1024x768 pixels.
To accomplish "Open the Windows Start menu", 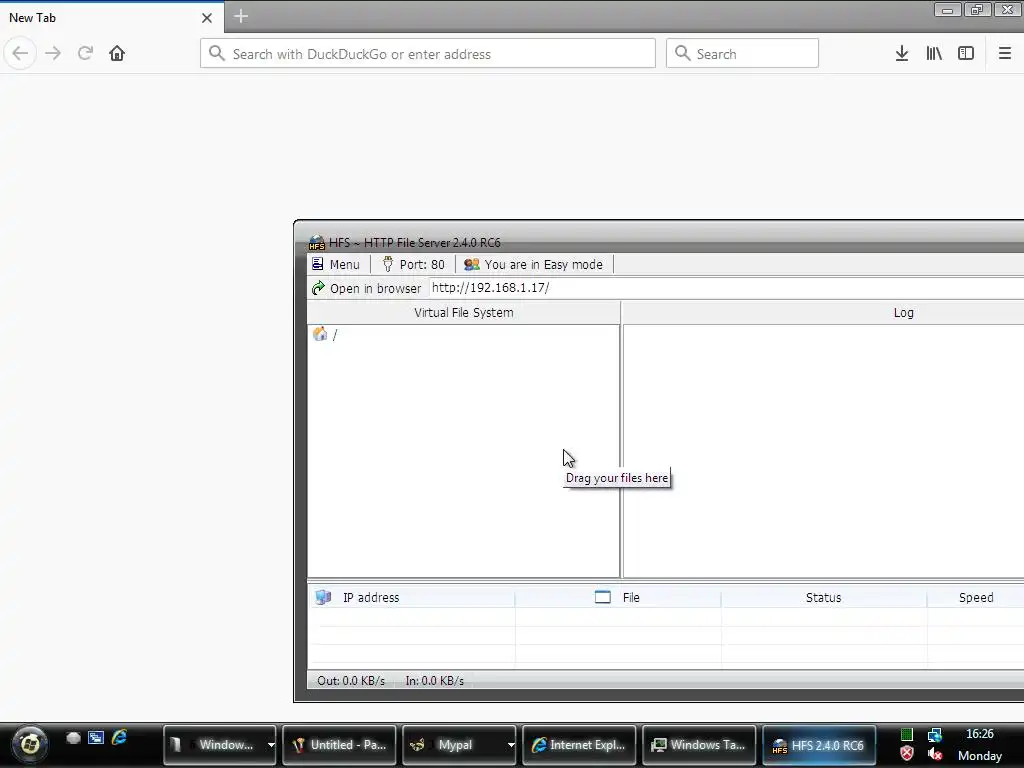I will coord(29,744).
